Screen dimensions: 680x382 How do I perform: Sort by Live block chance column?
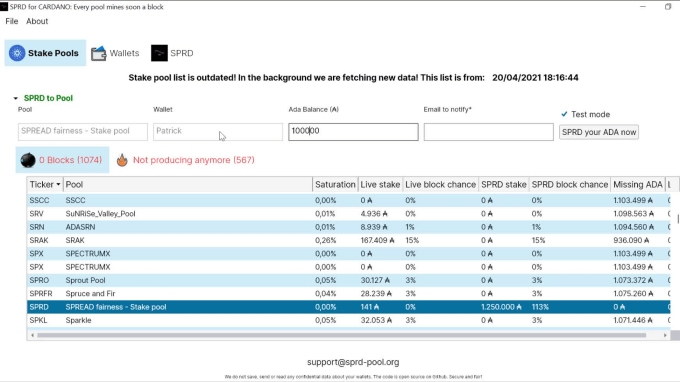coord(441,185)
